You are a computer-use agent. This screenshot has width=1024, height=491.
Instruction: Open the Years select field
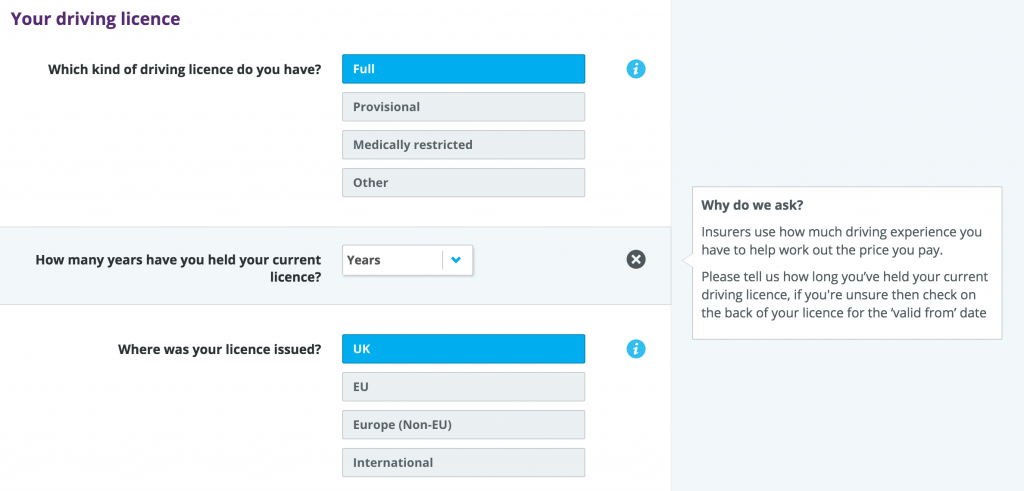[x=408, y=260]
